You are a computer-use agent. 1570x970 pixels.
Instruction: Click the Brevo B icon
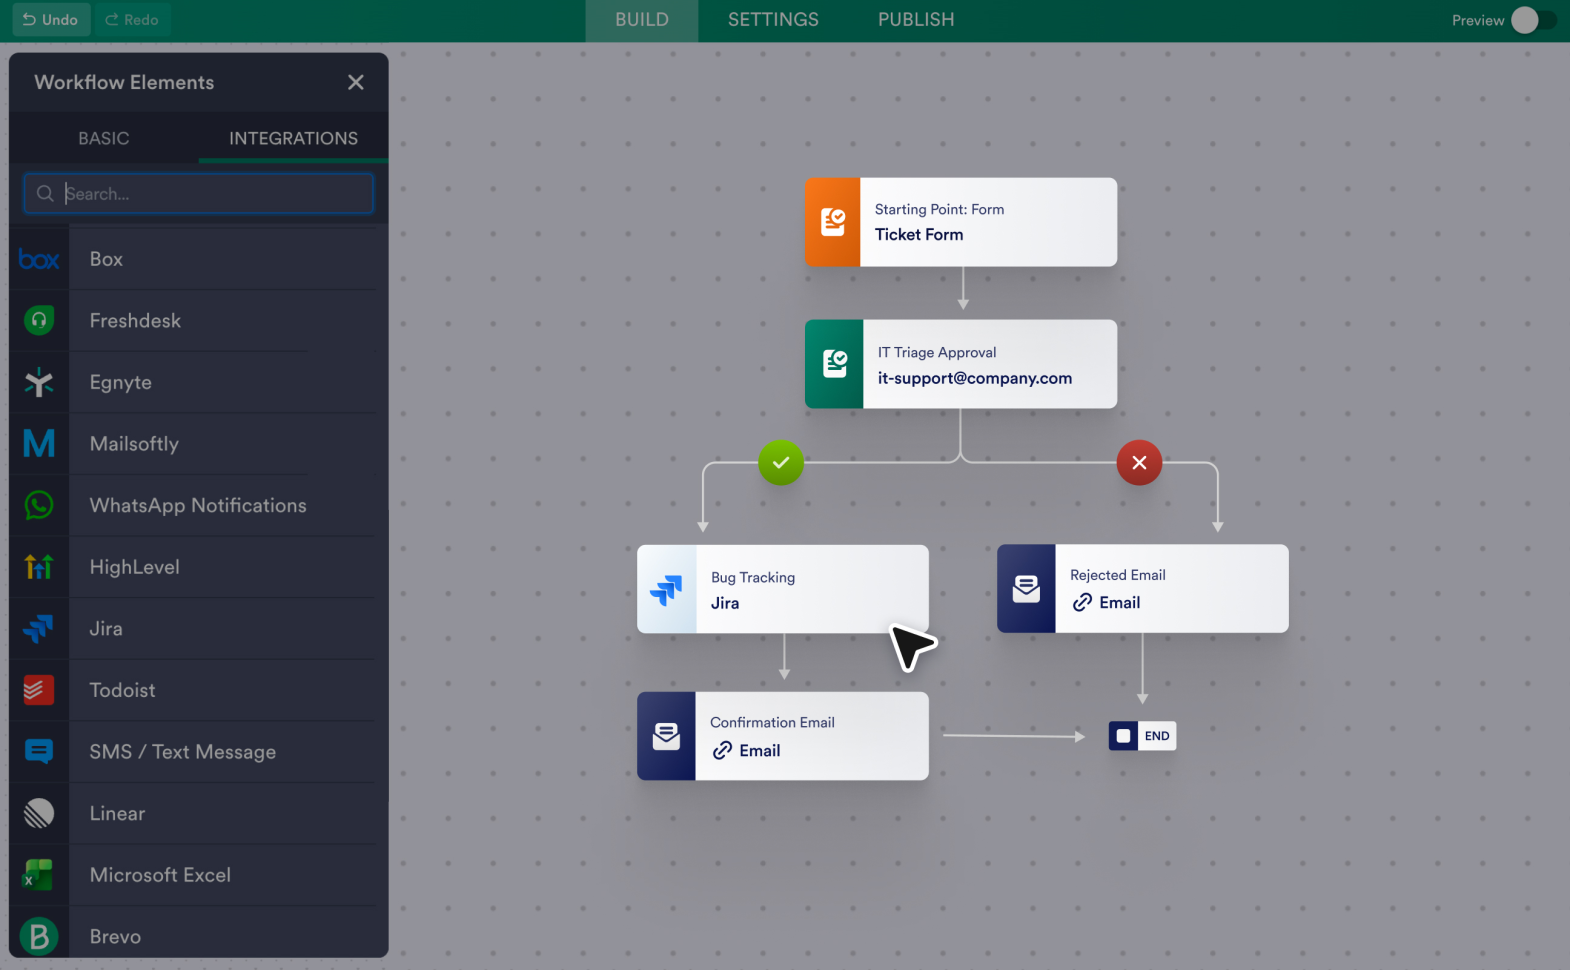[x=39, y=937]
